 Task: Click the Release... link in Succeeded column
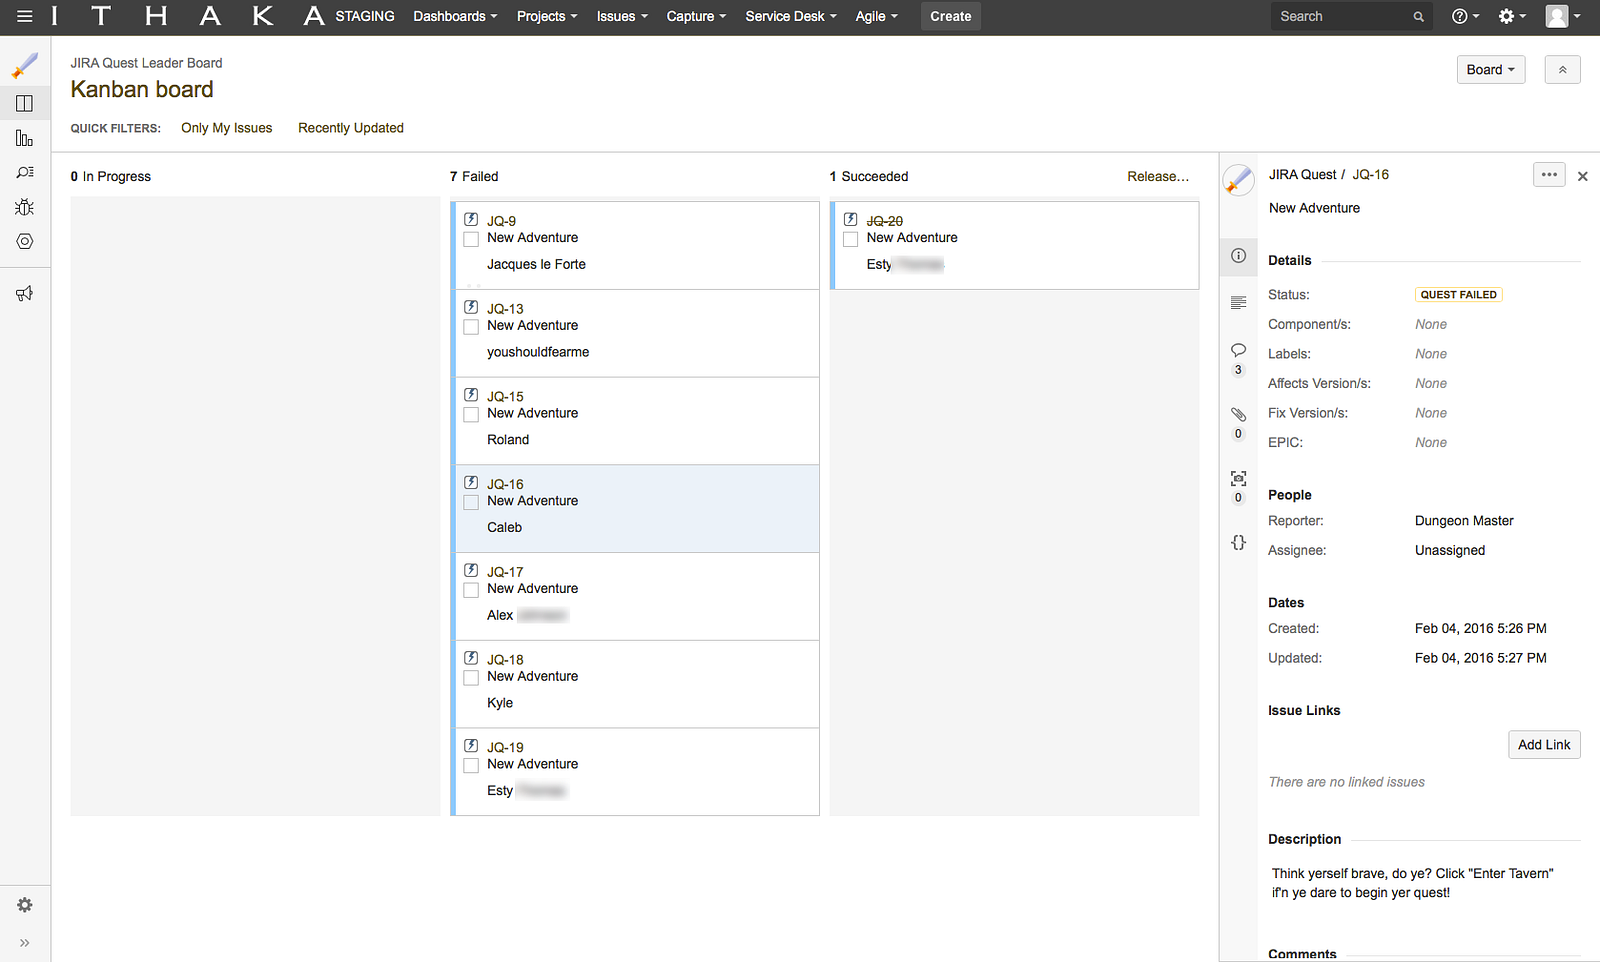click(x=1158, y=176)
